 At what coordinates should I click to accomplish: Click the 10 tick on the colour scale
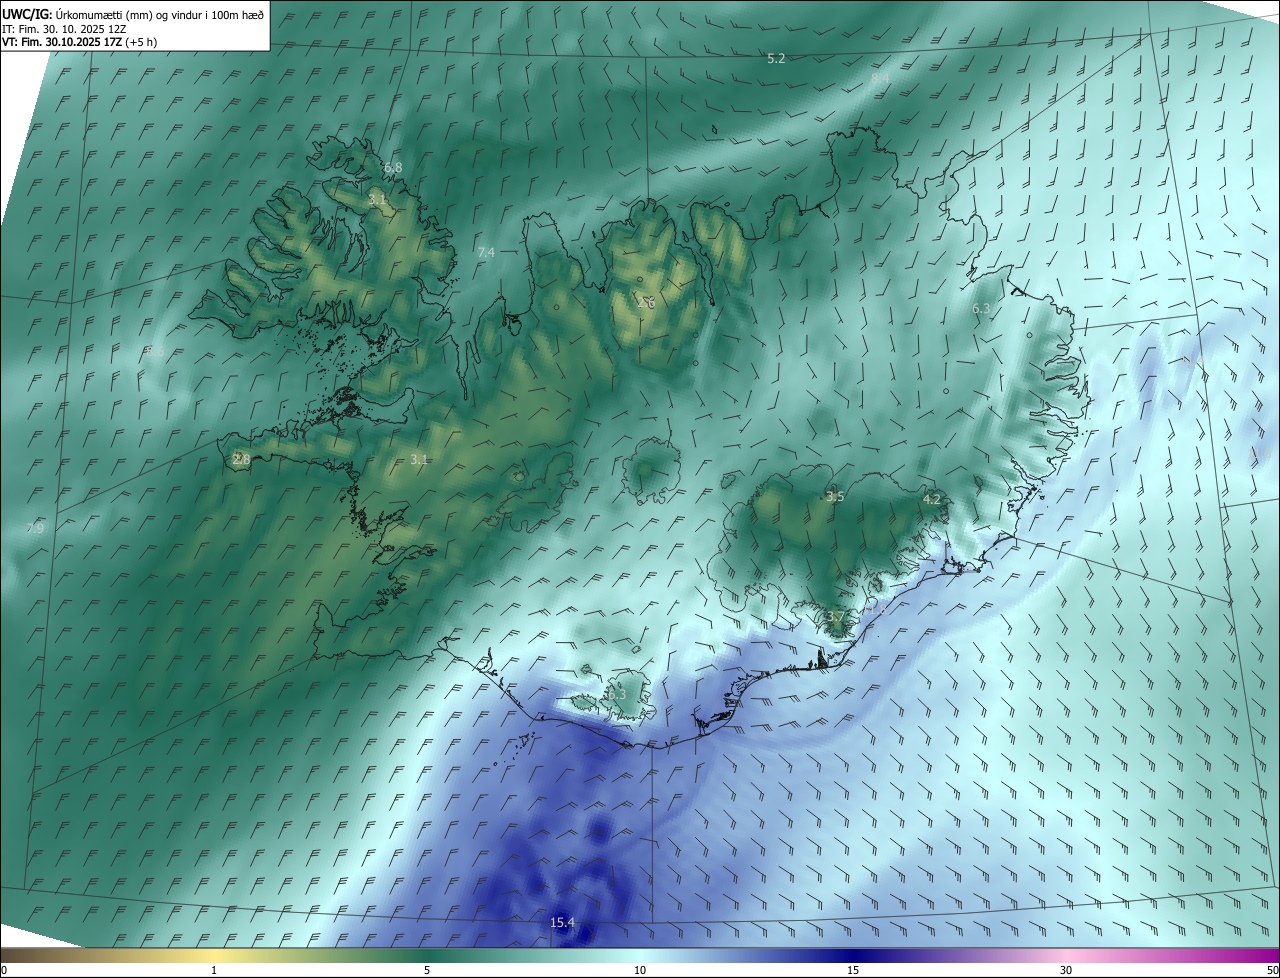(640, 970)
